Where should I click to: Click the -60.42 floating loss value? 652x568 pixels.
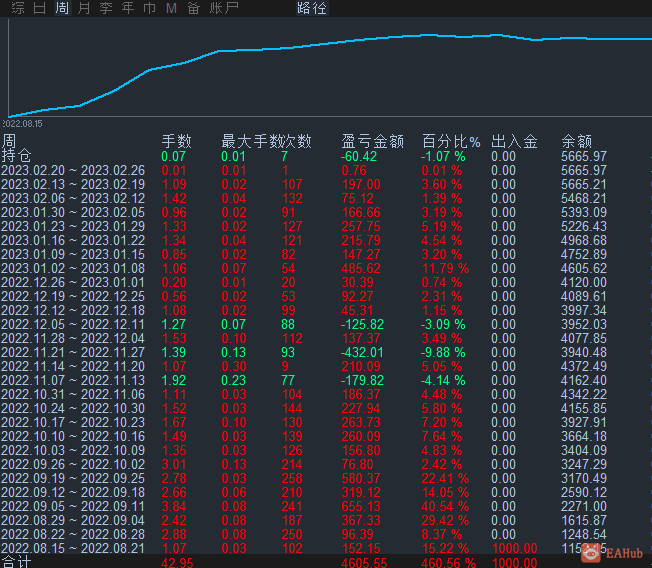[359, 156]
